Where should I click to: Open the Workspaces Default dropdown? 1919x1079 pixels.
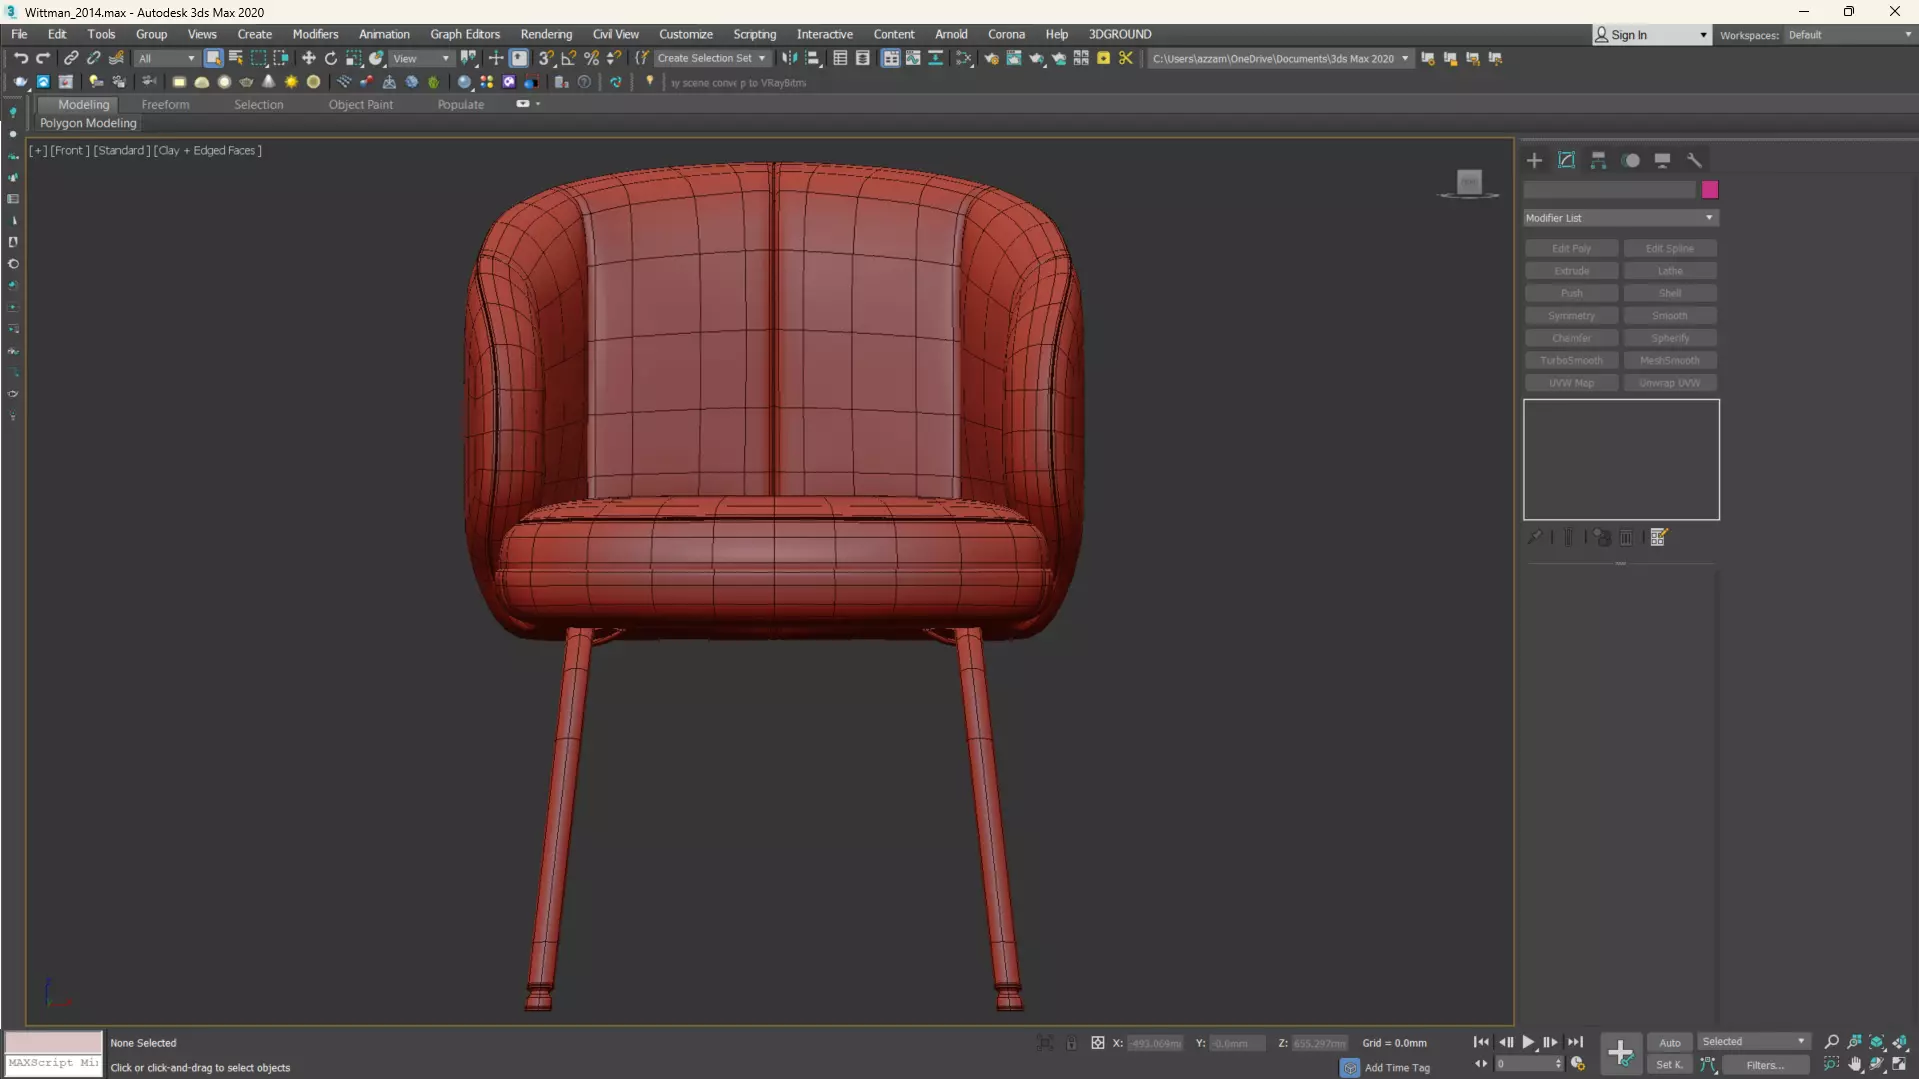1849,35
